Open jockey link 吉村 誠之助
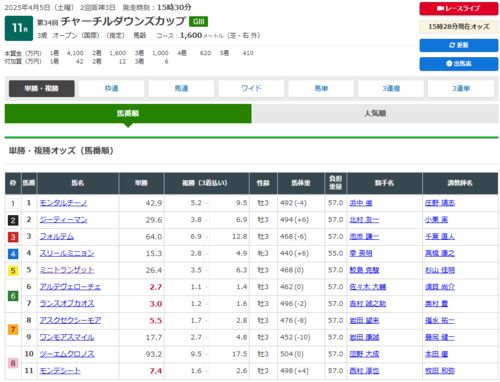This screenshot has width=500, height=382. [367, 304]
